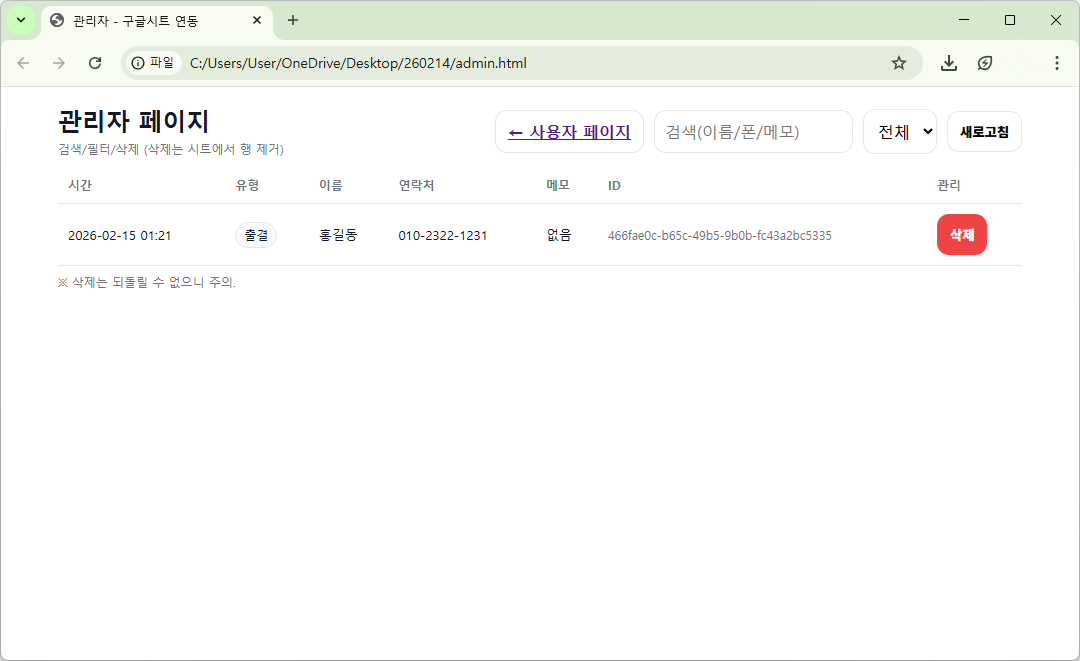Click the 출결 type badge in the row
Viewport: 1080px width, 661px height.
[256, 235]
